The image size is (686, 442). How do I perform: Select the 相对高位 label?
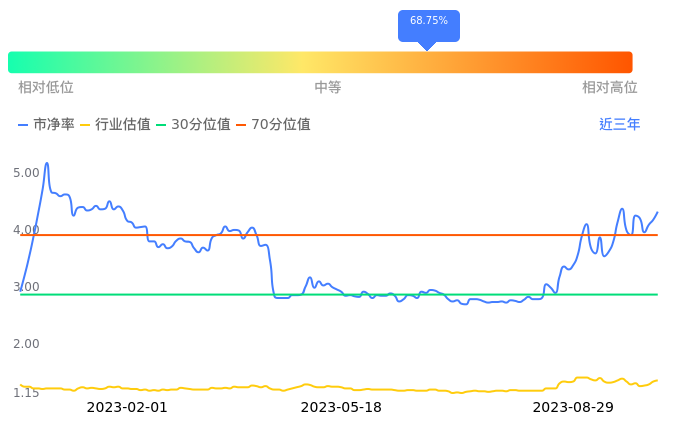coord(609,88)
